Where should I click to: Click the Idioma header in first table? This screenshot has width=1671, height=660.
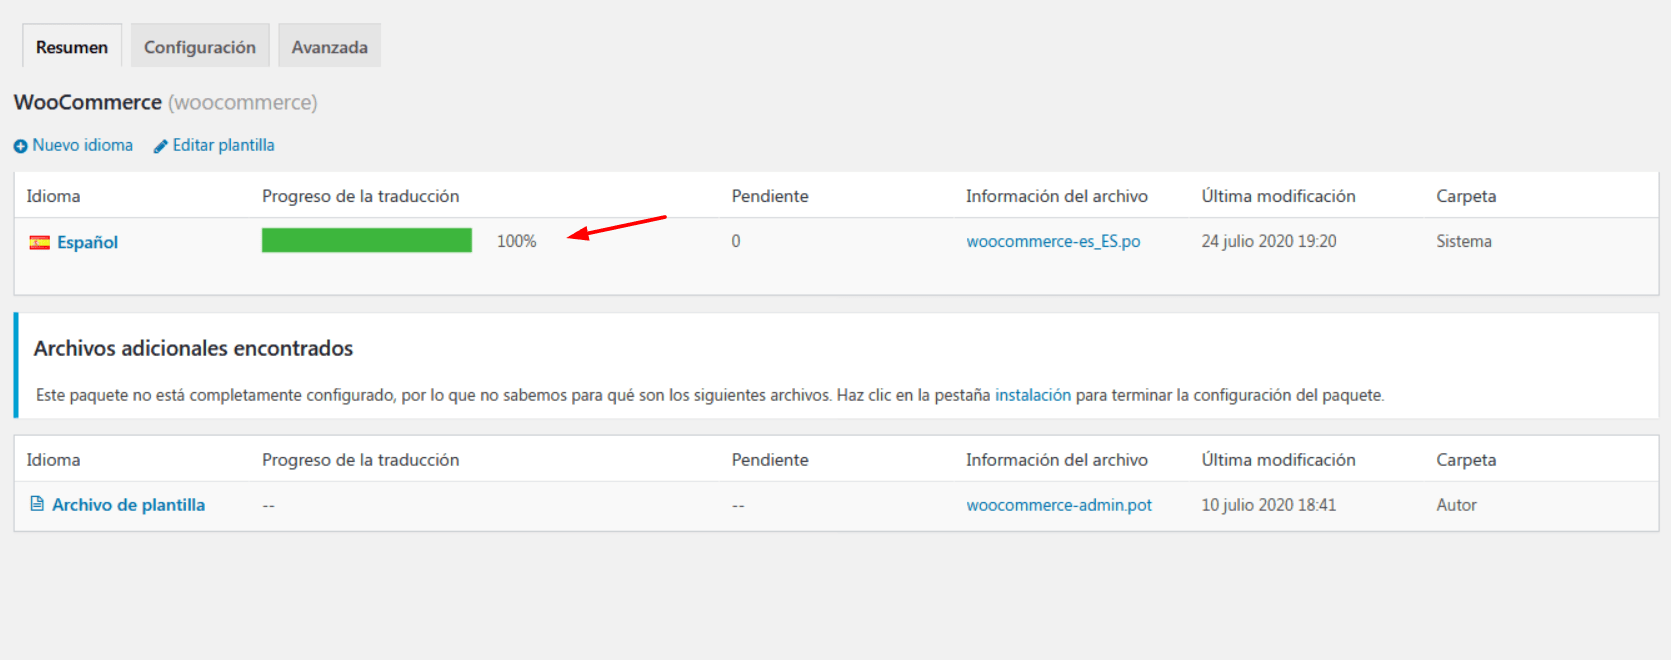coord(53,196)
